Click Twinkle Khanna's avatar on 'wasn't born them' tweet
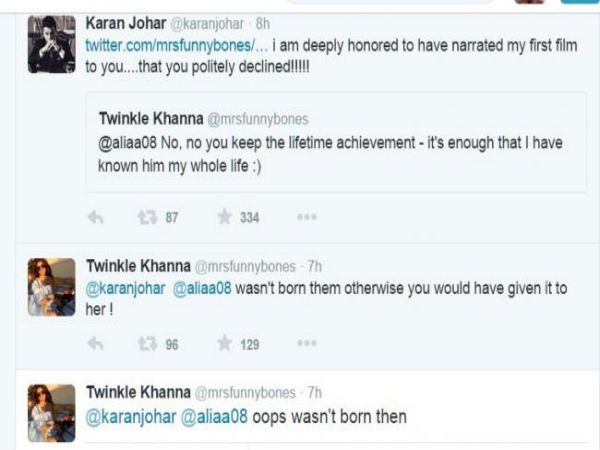Viewport: 600px width, 450px height. (51, 287)
